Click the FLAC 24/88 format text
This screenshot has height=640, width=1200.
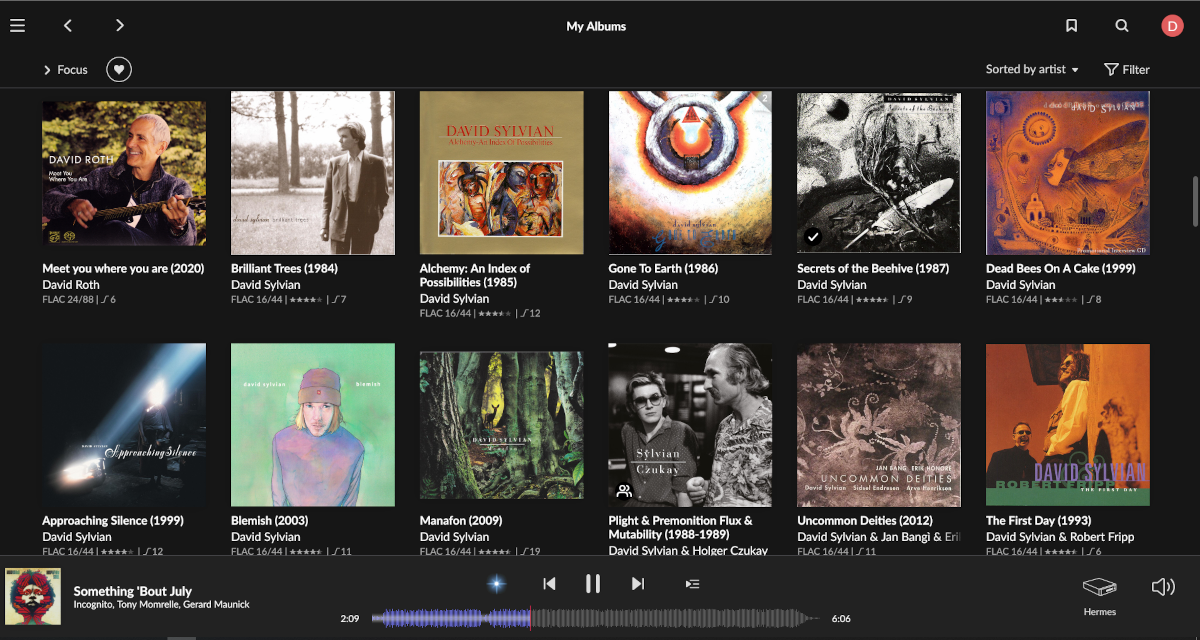66,300
